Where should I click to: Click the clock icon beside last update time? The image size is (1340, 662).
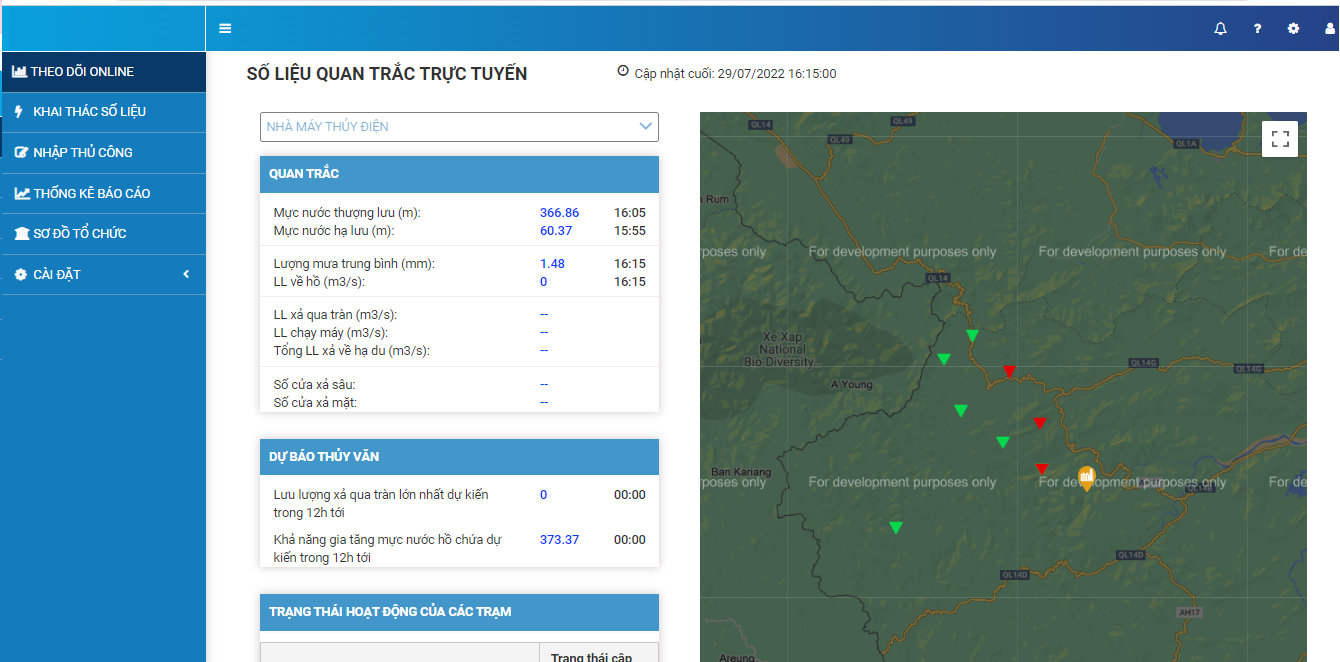click(623, 72)
